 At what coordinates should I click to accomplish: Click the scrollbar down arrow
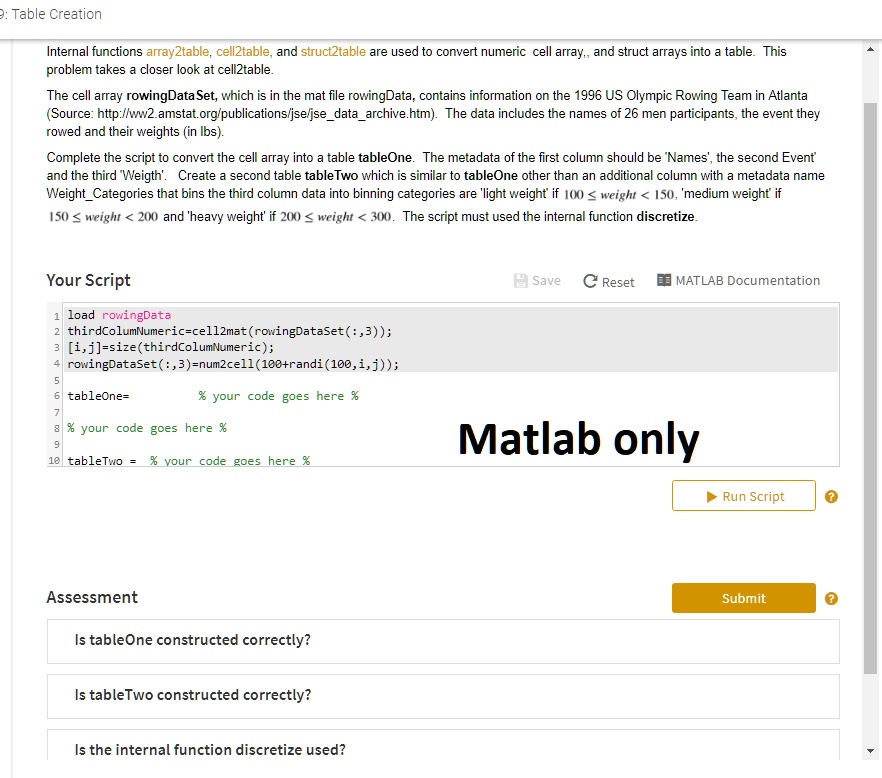point(870,750)
